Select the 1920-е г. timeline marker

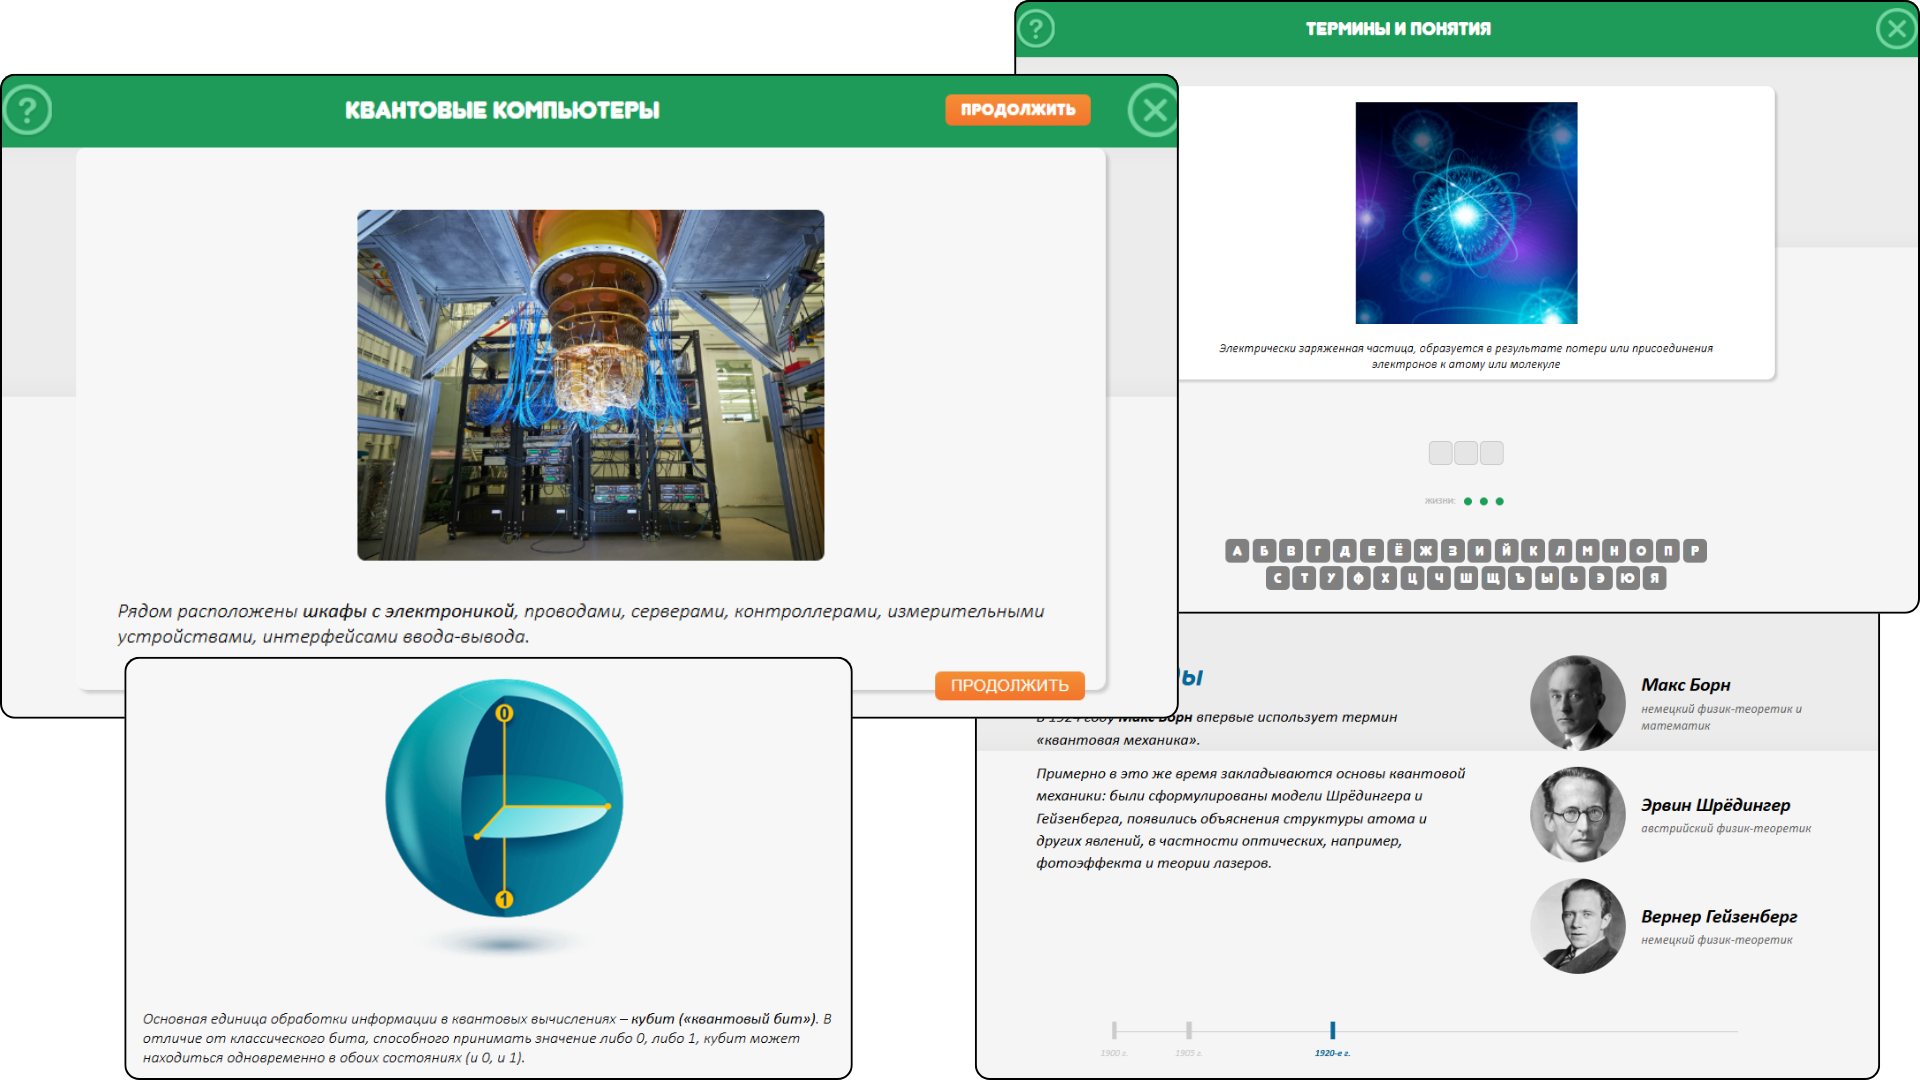point(1332,1031)
